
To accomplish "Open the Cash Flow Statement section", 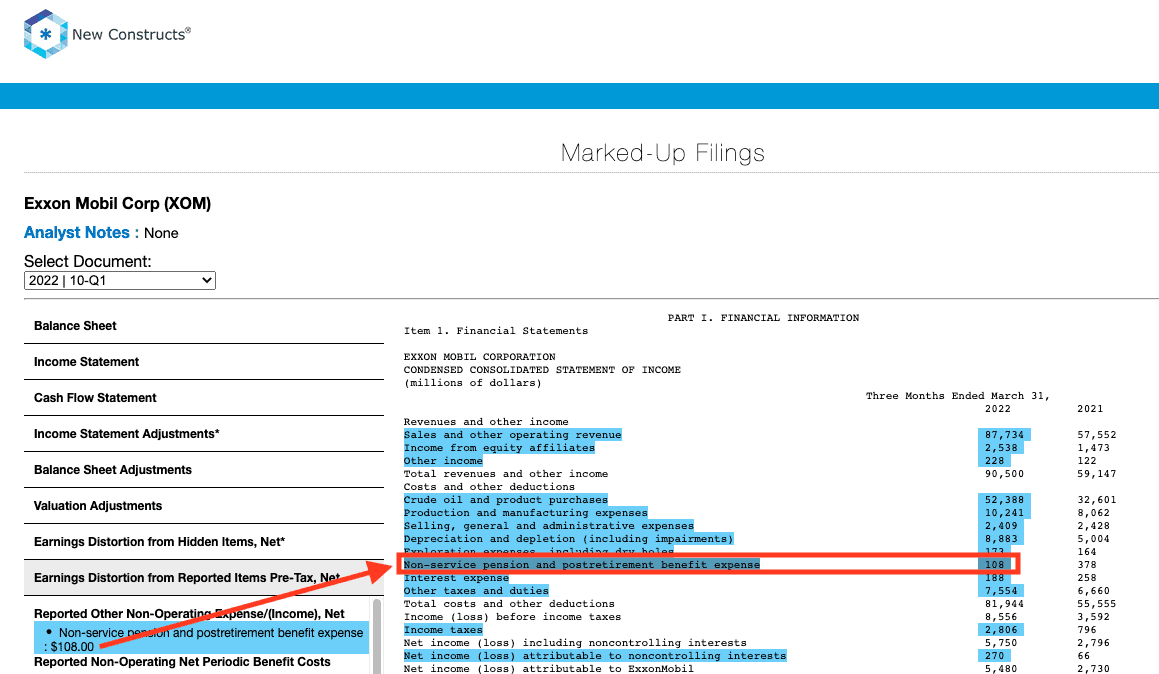I will pos(204,398).
